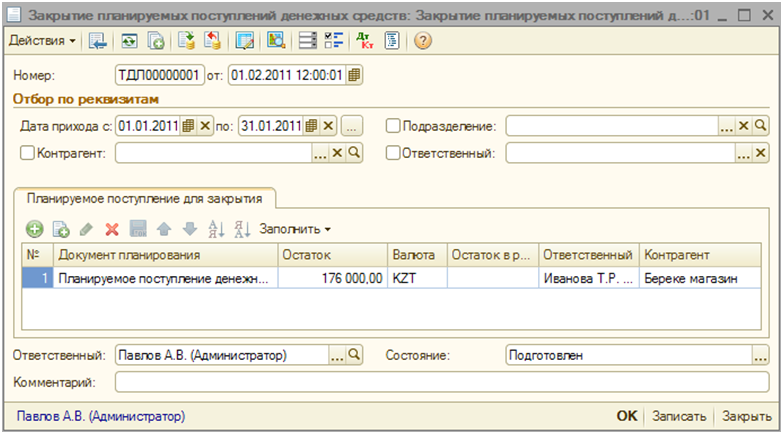
Task: Open help with the question mark icon
Action: 423,41
